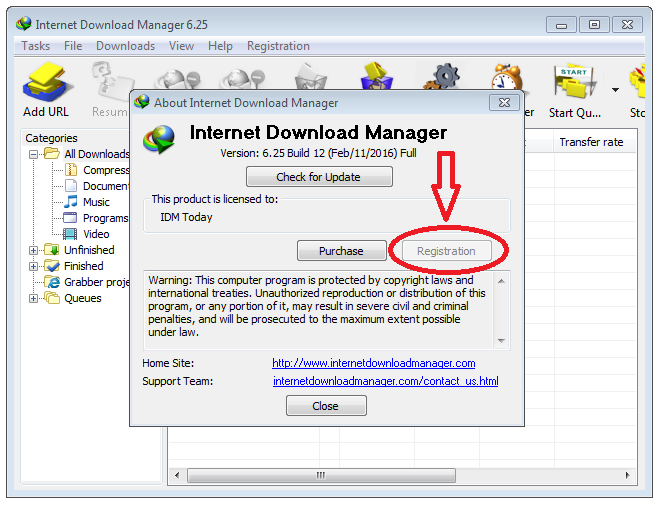Click the Programs window icon
Image resolution: width=659 pixels, height=506 pixels.
click(70, 218)
